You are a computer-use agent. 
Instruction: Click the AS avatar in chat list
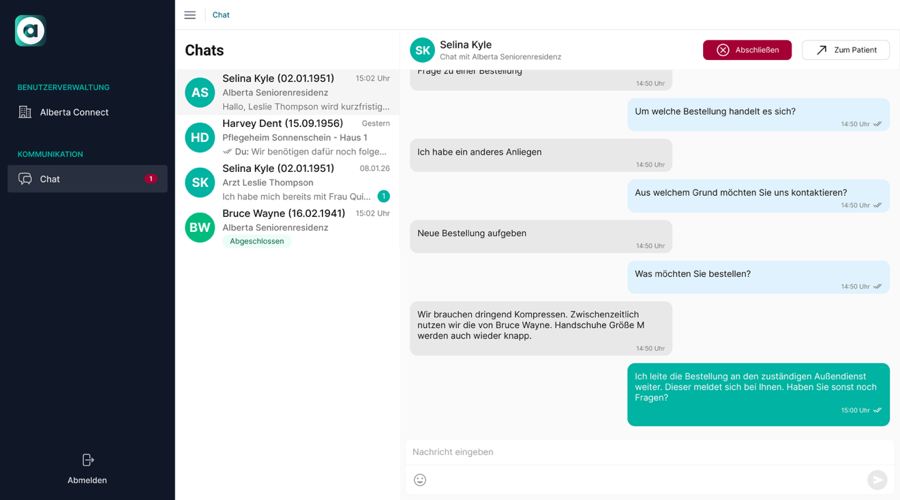point(200,92)
